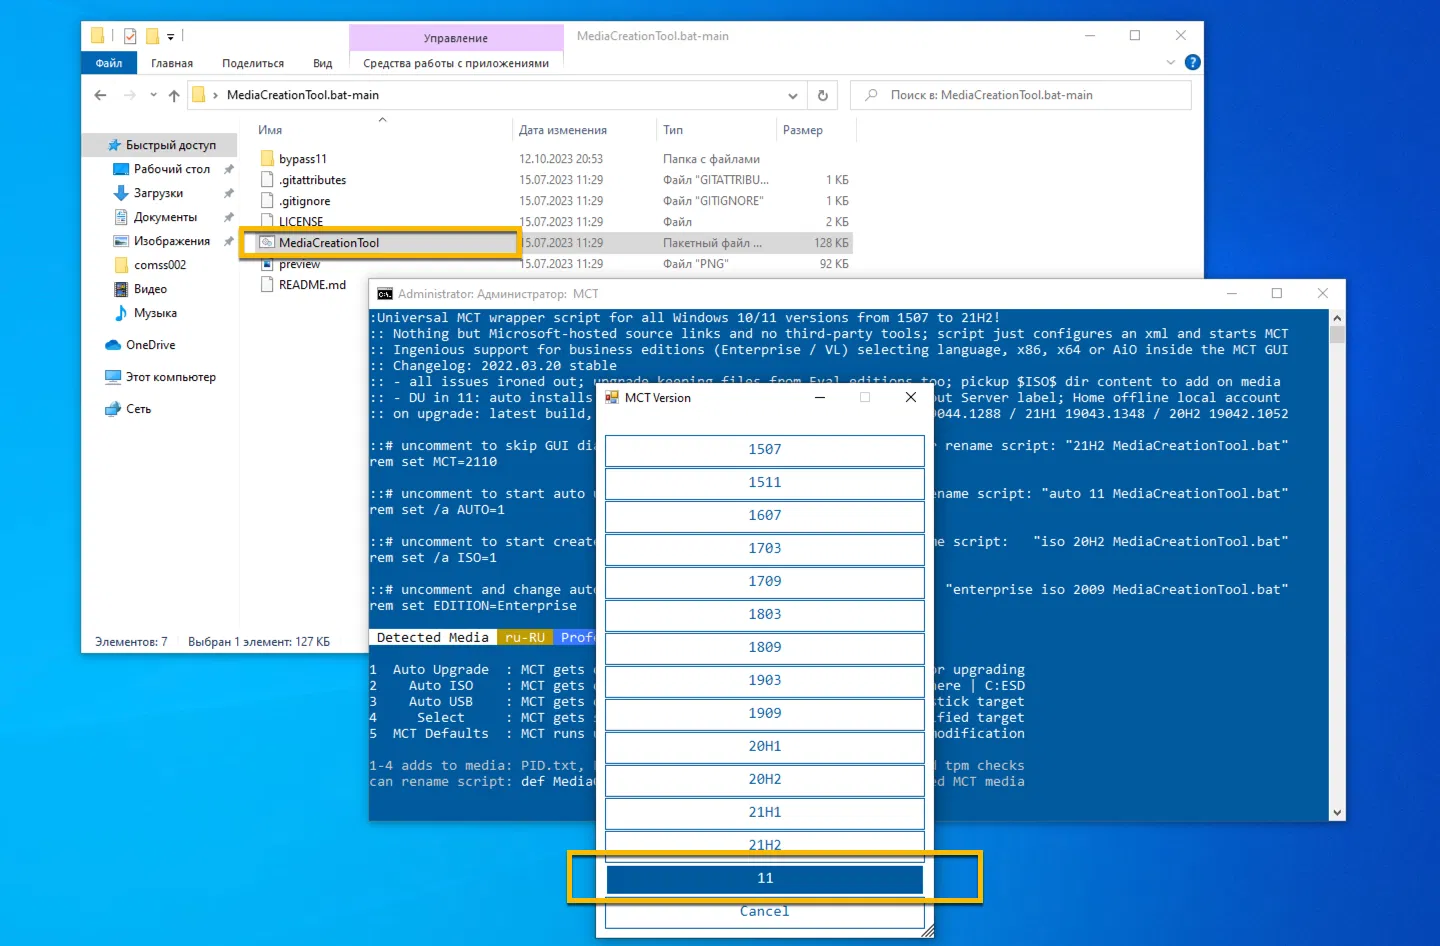The image size is (1440, 946).
Task: Click the Рабочий стол desktop icon
Action: pos(121,169)
